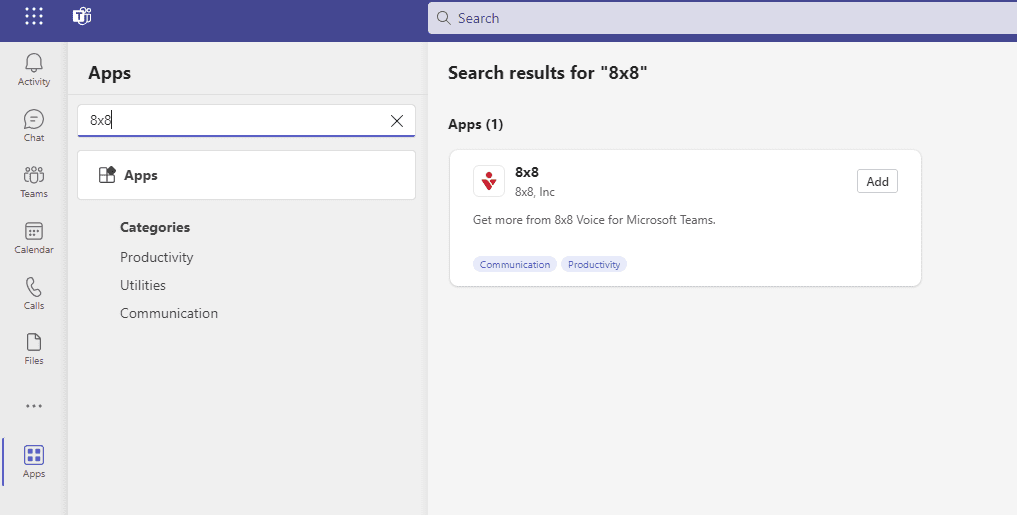The height and width of the screenshot is (515, 1017).
Task: Add the 8x8 app
Action: (877, 182)
